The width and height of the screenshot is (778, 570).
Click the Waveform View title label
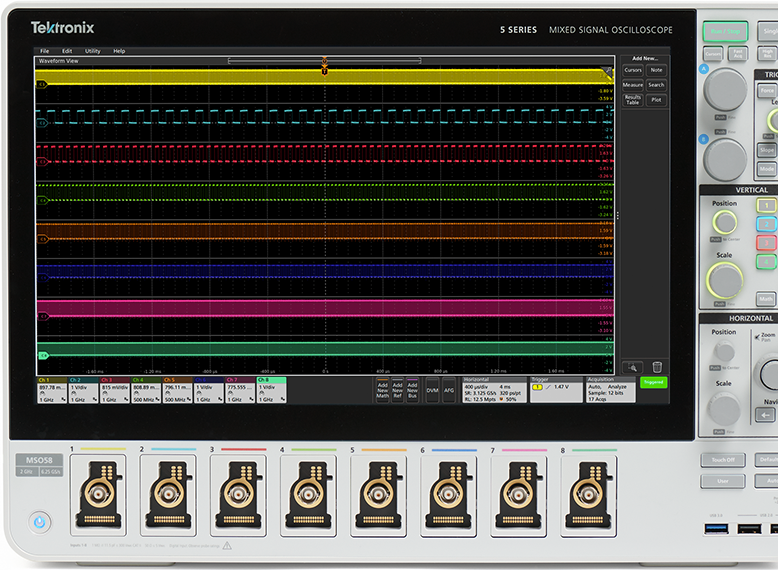tap(59, 61)
